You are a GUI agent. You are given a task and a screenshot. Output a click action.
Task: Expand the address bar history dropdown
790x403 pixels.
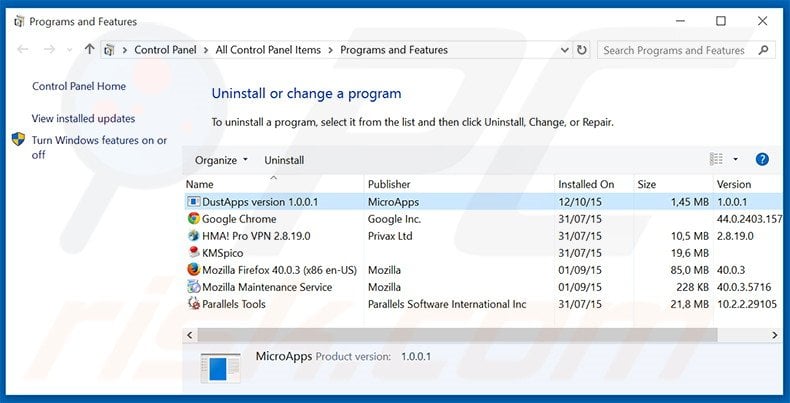[565, 50]
